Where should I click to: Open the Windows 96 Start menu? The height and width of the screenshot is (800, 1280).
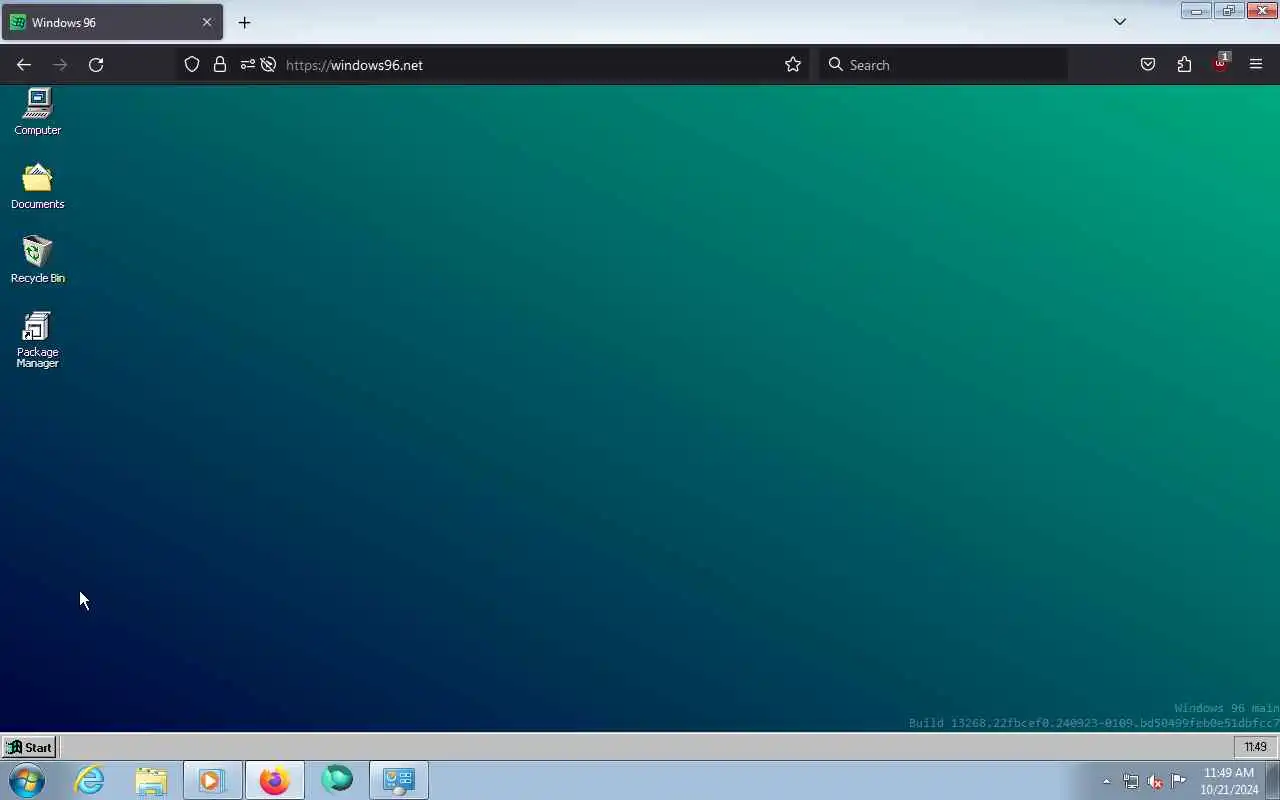[29, 747]
